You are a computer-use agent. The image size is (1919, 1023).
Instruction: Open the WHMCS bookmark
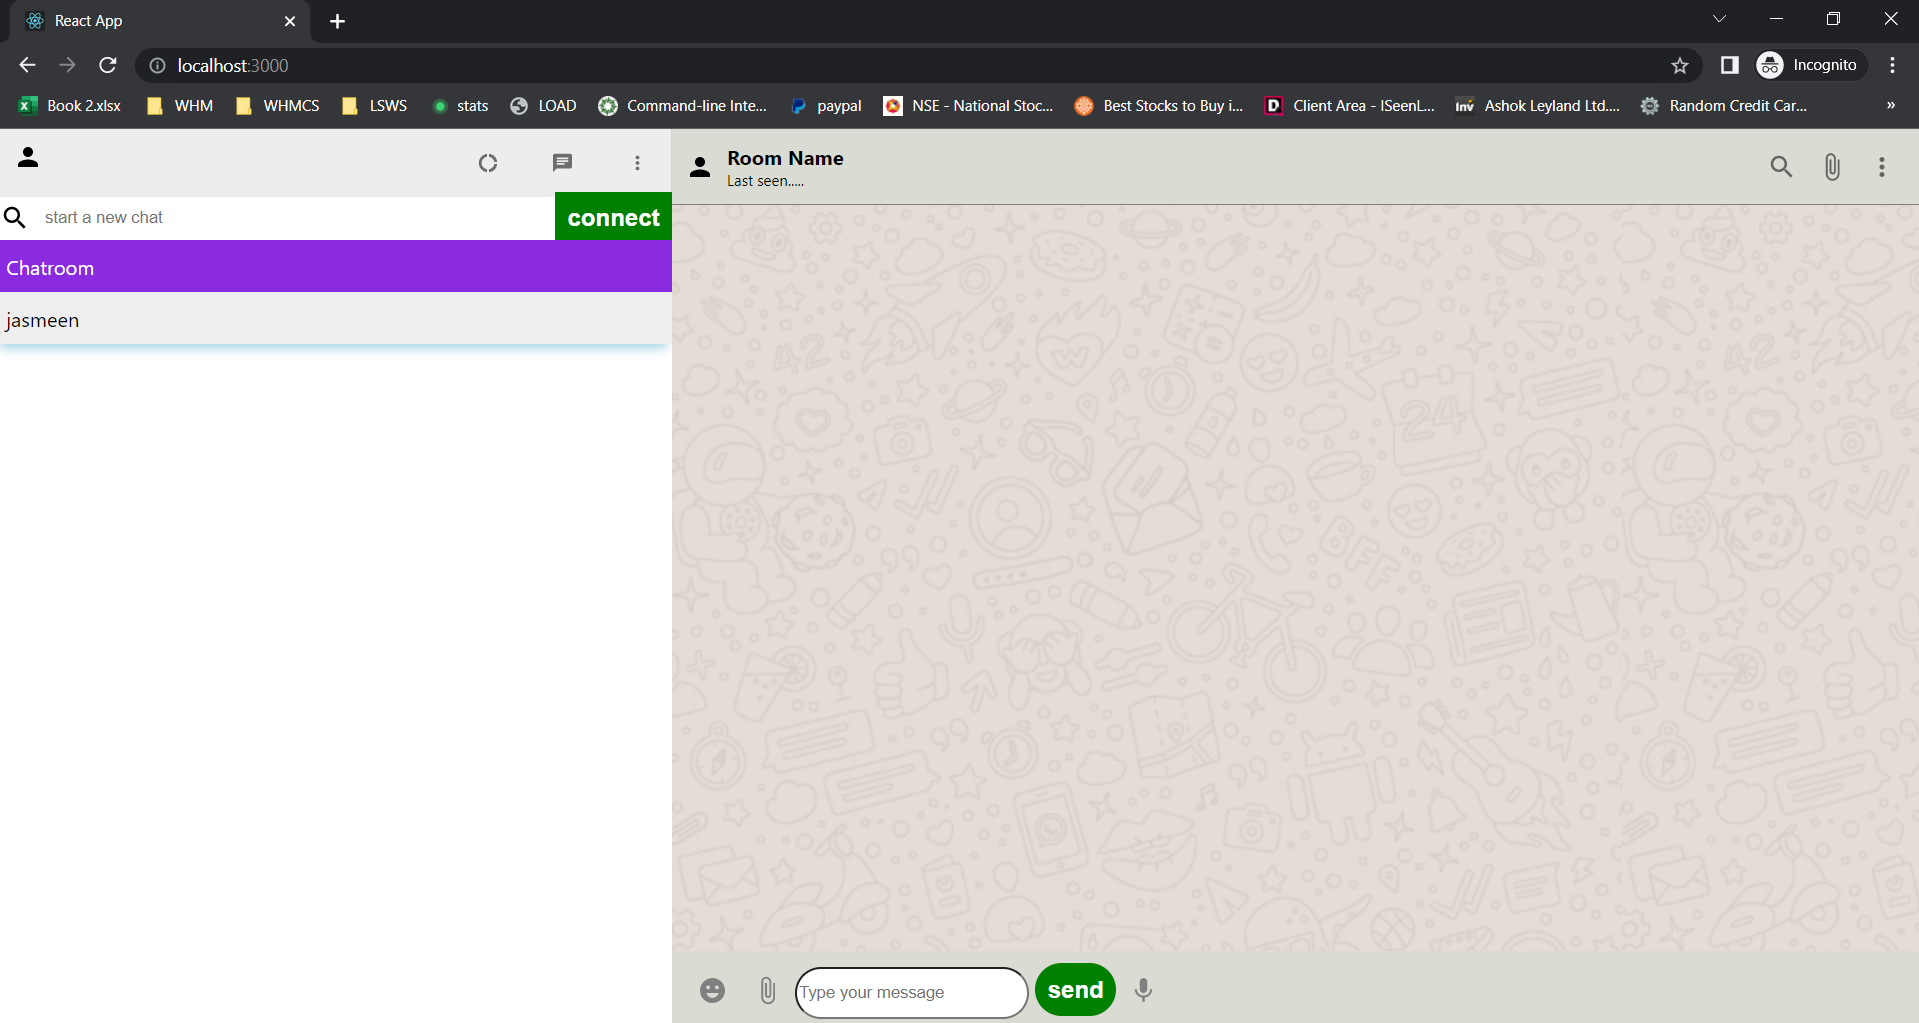pos(290,105)
